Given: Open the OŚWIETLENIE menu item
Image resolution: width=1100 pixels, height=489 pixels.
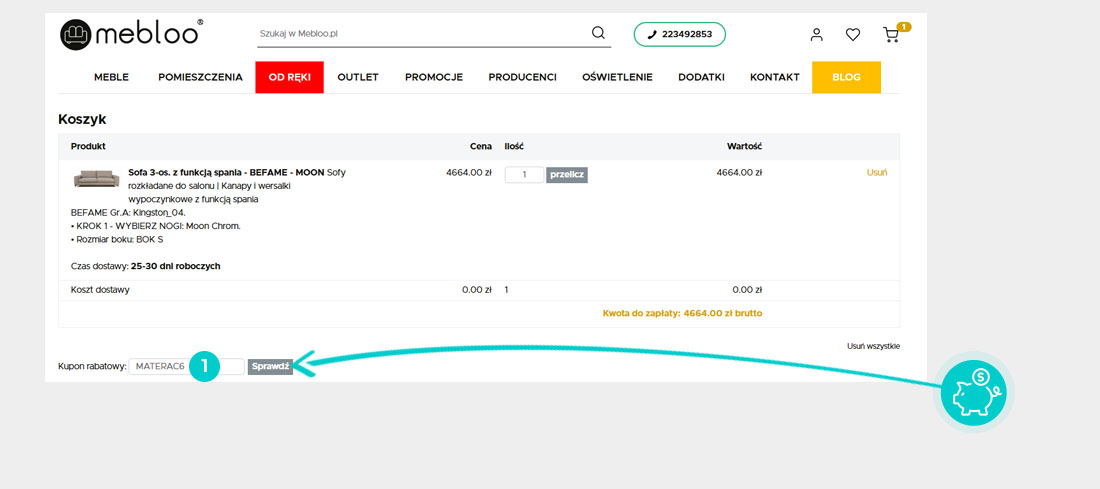Looking at the screenshot, I should point(617,77).
